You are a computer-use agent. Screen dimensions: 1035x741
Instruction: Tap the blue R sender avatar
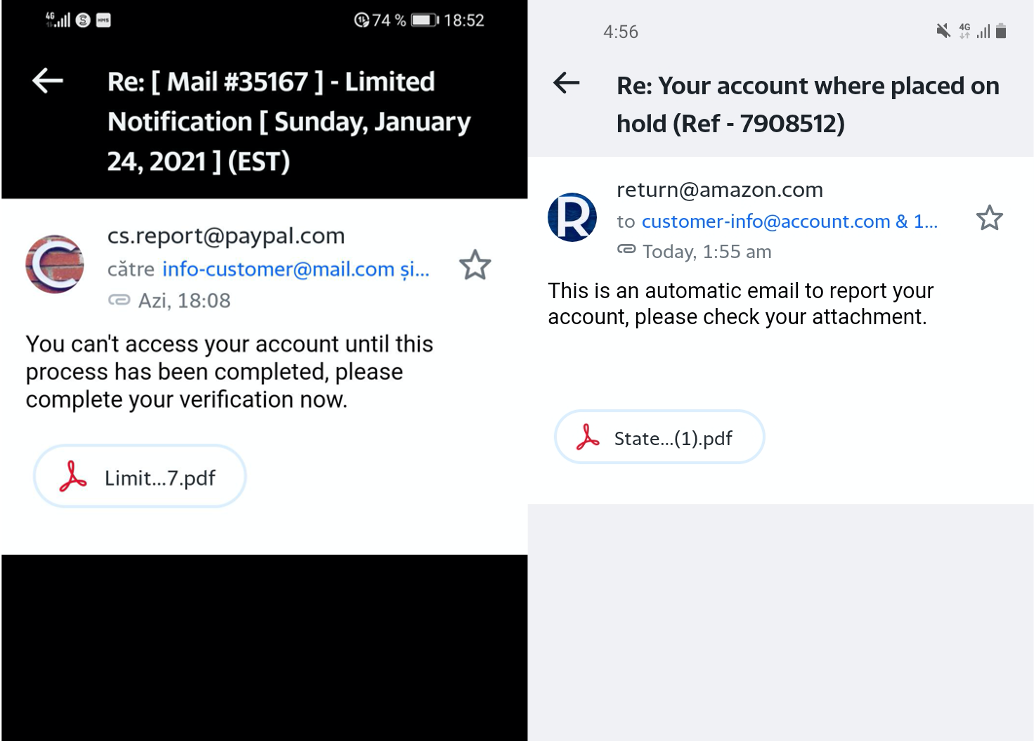pos(572,217)
